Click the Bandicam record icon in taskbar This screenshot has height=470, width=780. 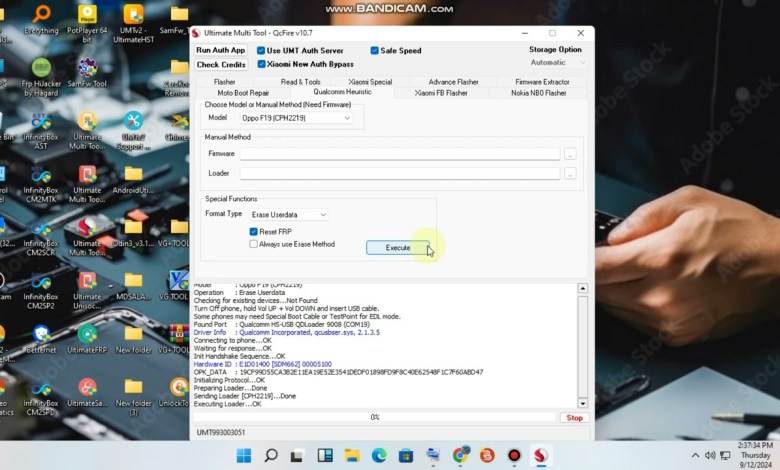(x=514, y=455)
